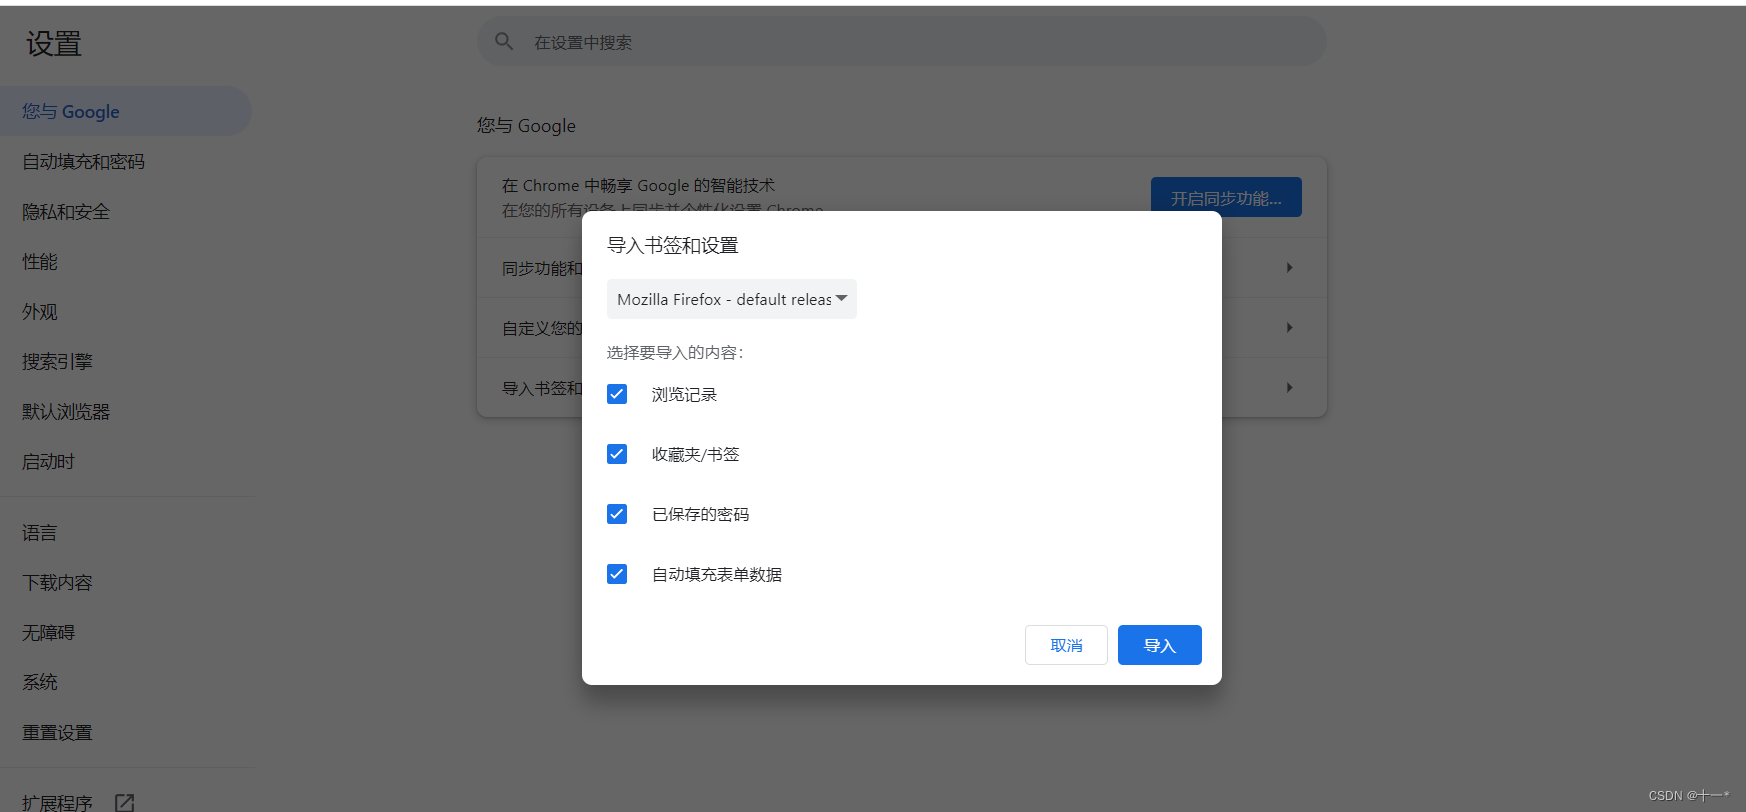Click the 设置 page heading
1746x812 pixels.
pyautogui.click(x=54, y=43)
